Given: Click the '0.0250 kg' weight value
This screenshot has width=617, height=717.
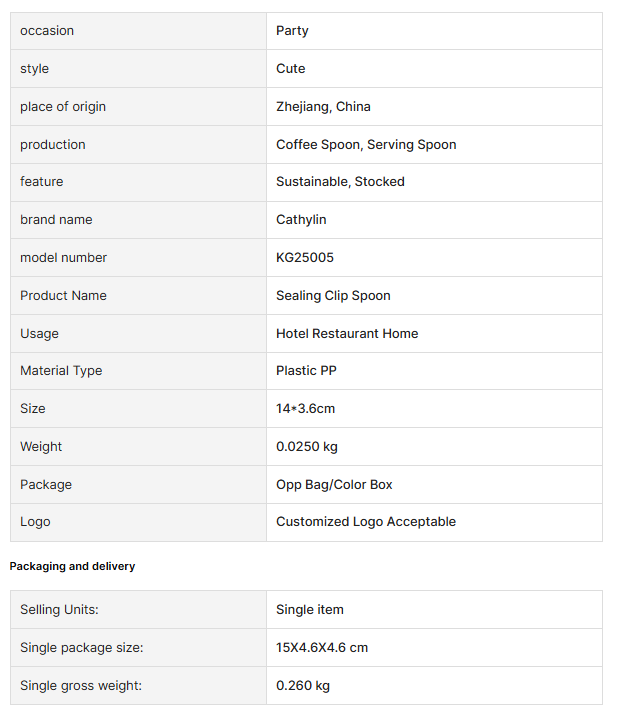Looking at the screenshot, I should (309, 447).
